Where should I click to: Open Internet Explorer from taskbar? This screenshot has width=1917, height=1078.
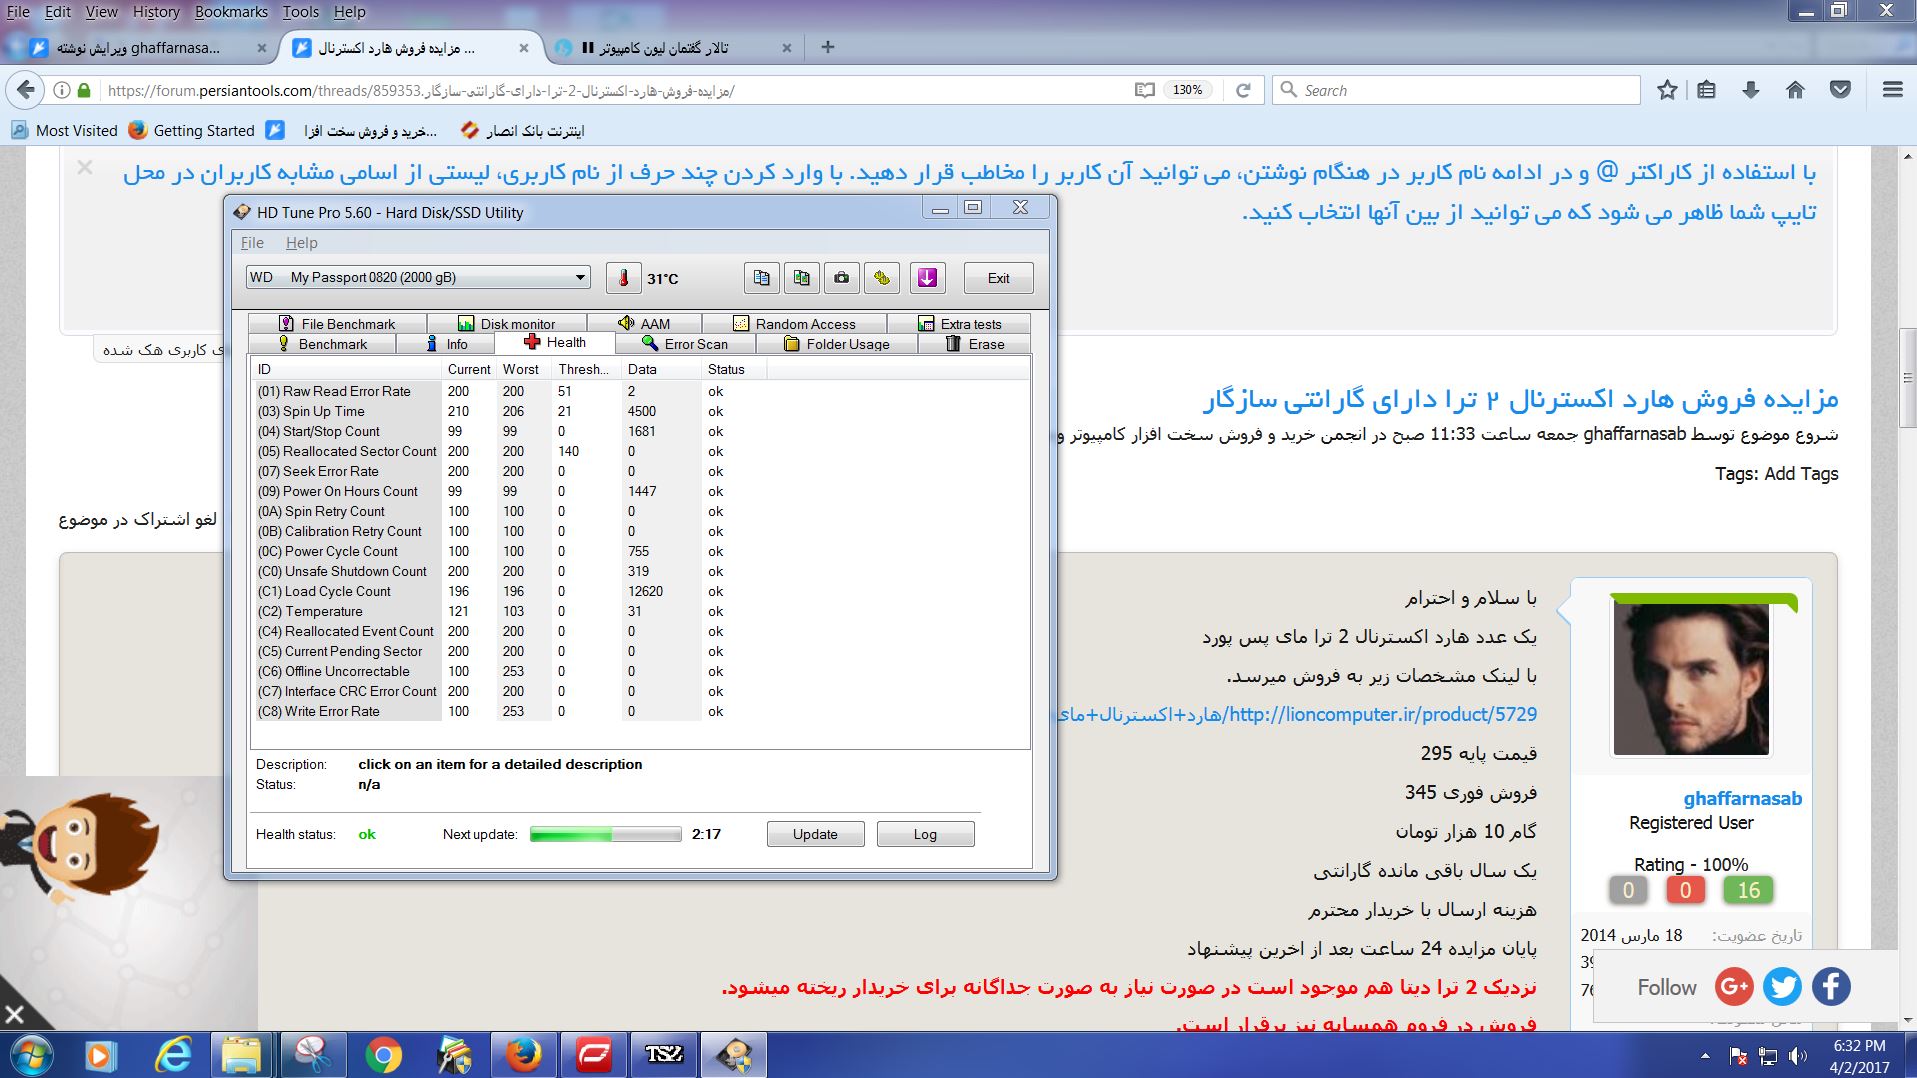pos(174,1055)
